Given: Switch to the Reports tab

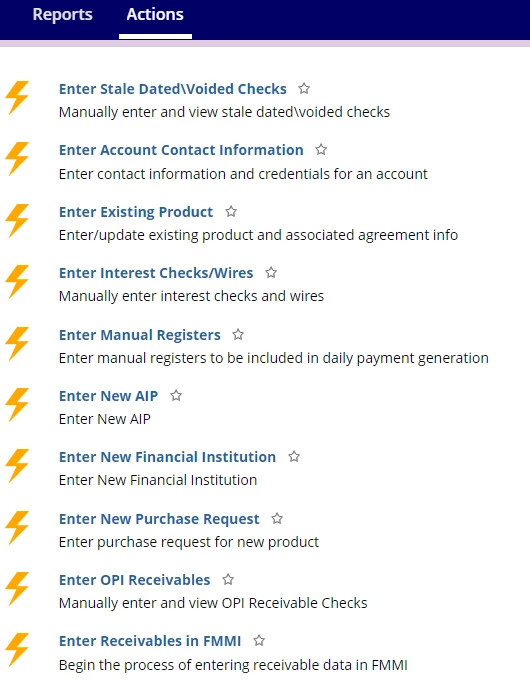Looking at the screenshot, I should tap(62, 15).
